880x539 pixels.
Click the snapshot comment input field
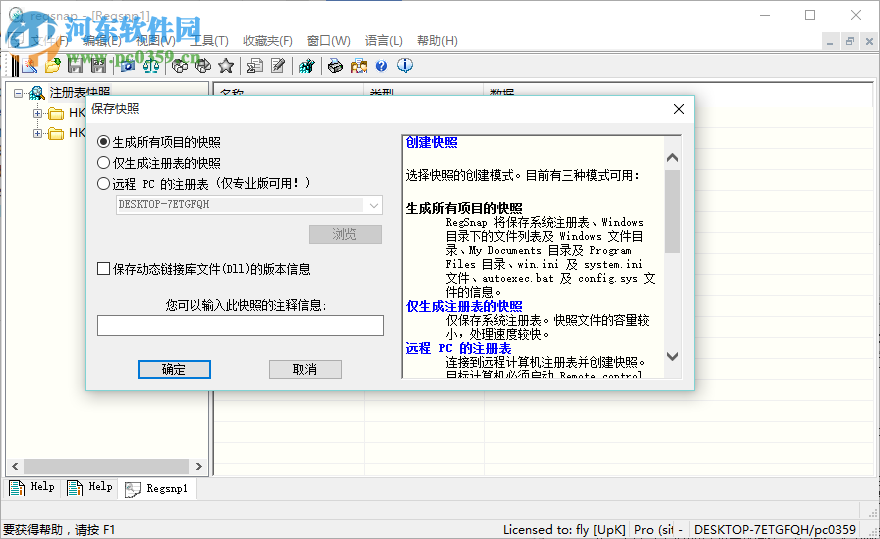pos(240,326)
